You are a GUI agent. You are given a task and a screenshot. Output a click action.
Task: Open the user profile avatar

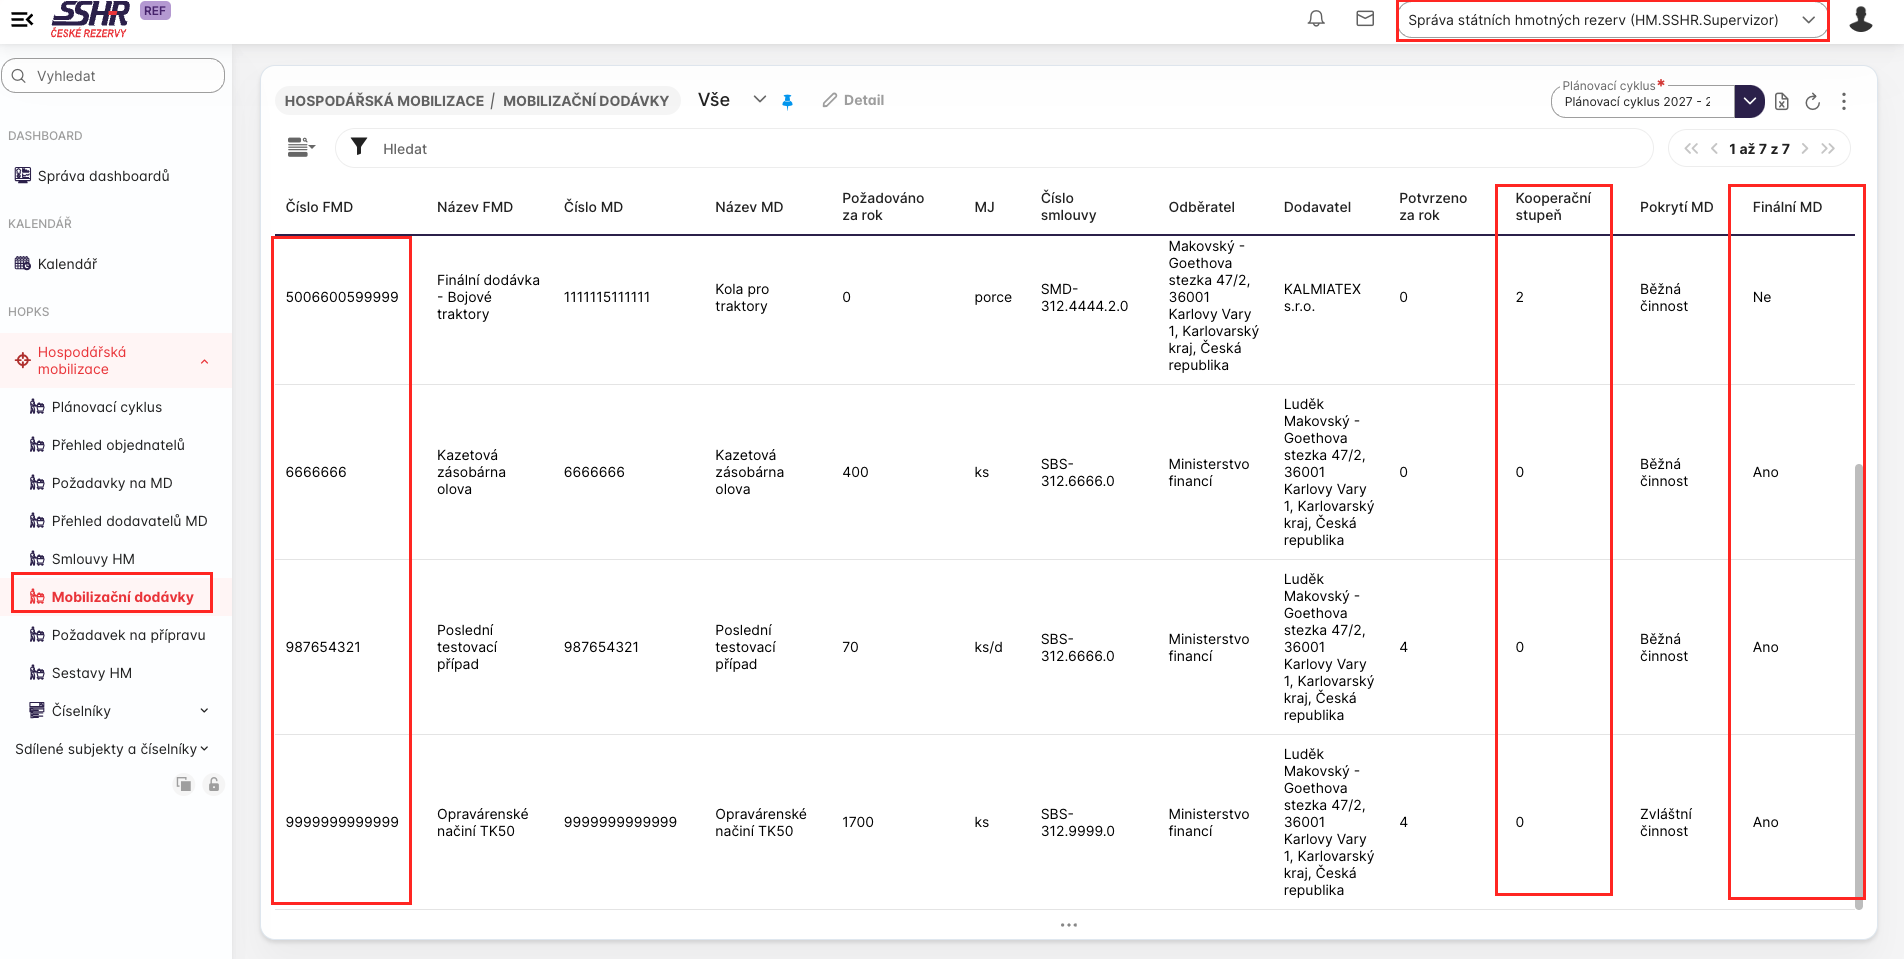(1860, 19)
